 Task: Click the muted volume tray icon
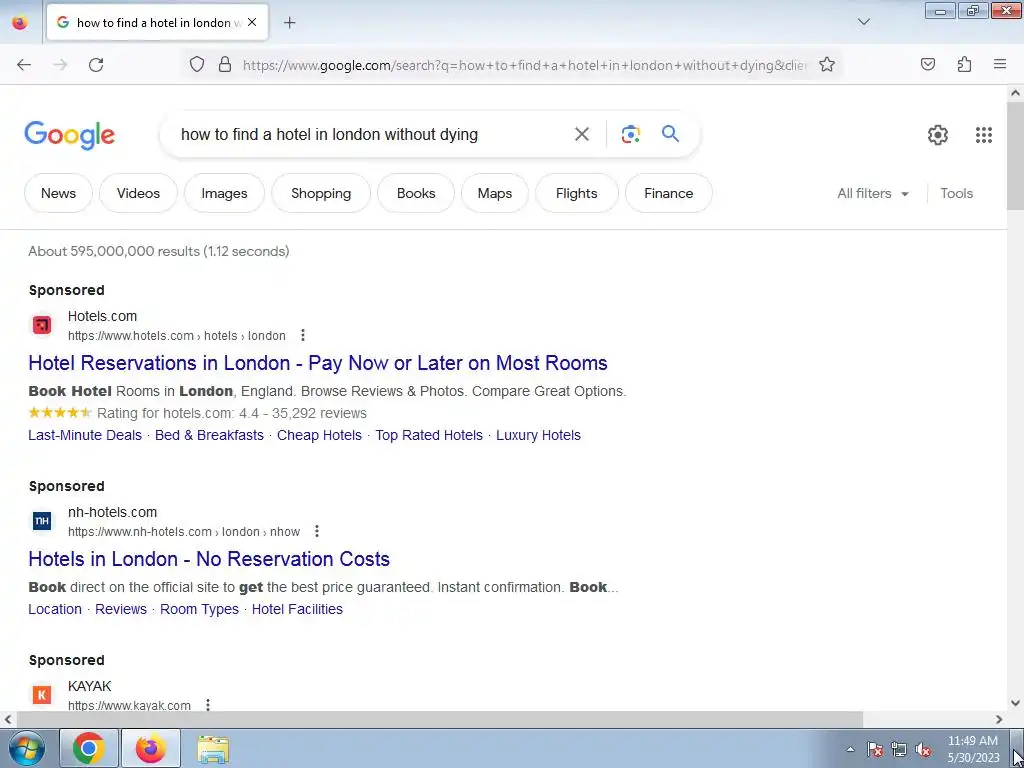click(x=923, y=750)
